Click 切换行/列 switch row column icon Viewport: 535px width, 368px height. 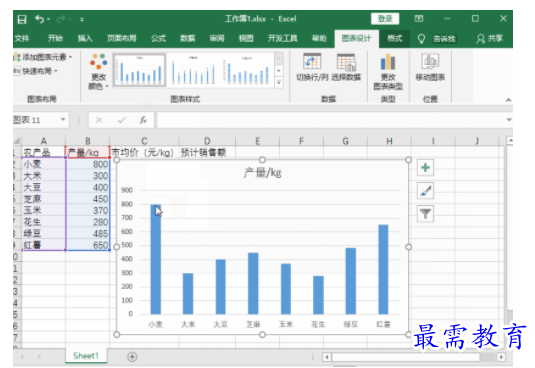pos(312,68)
